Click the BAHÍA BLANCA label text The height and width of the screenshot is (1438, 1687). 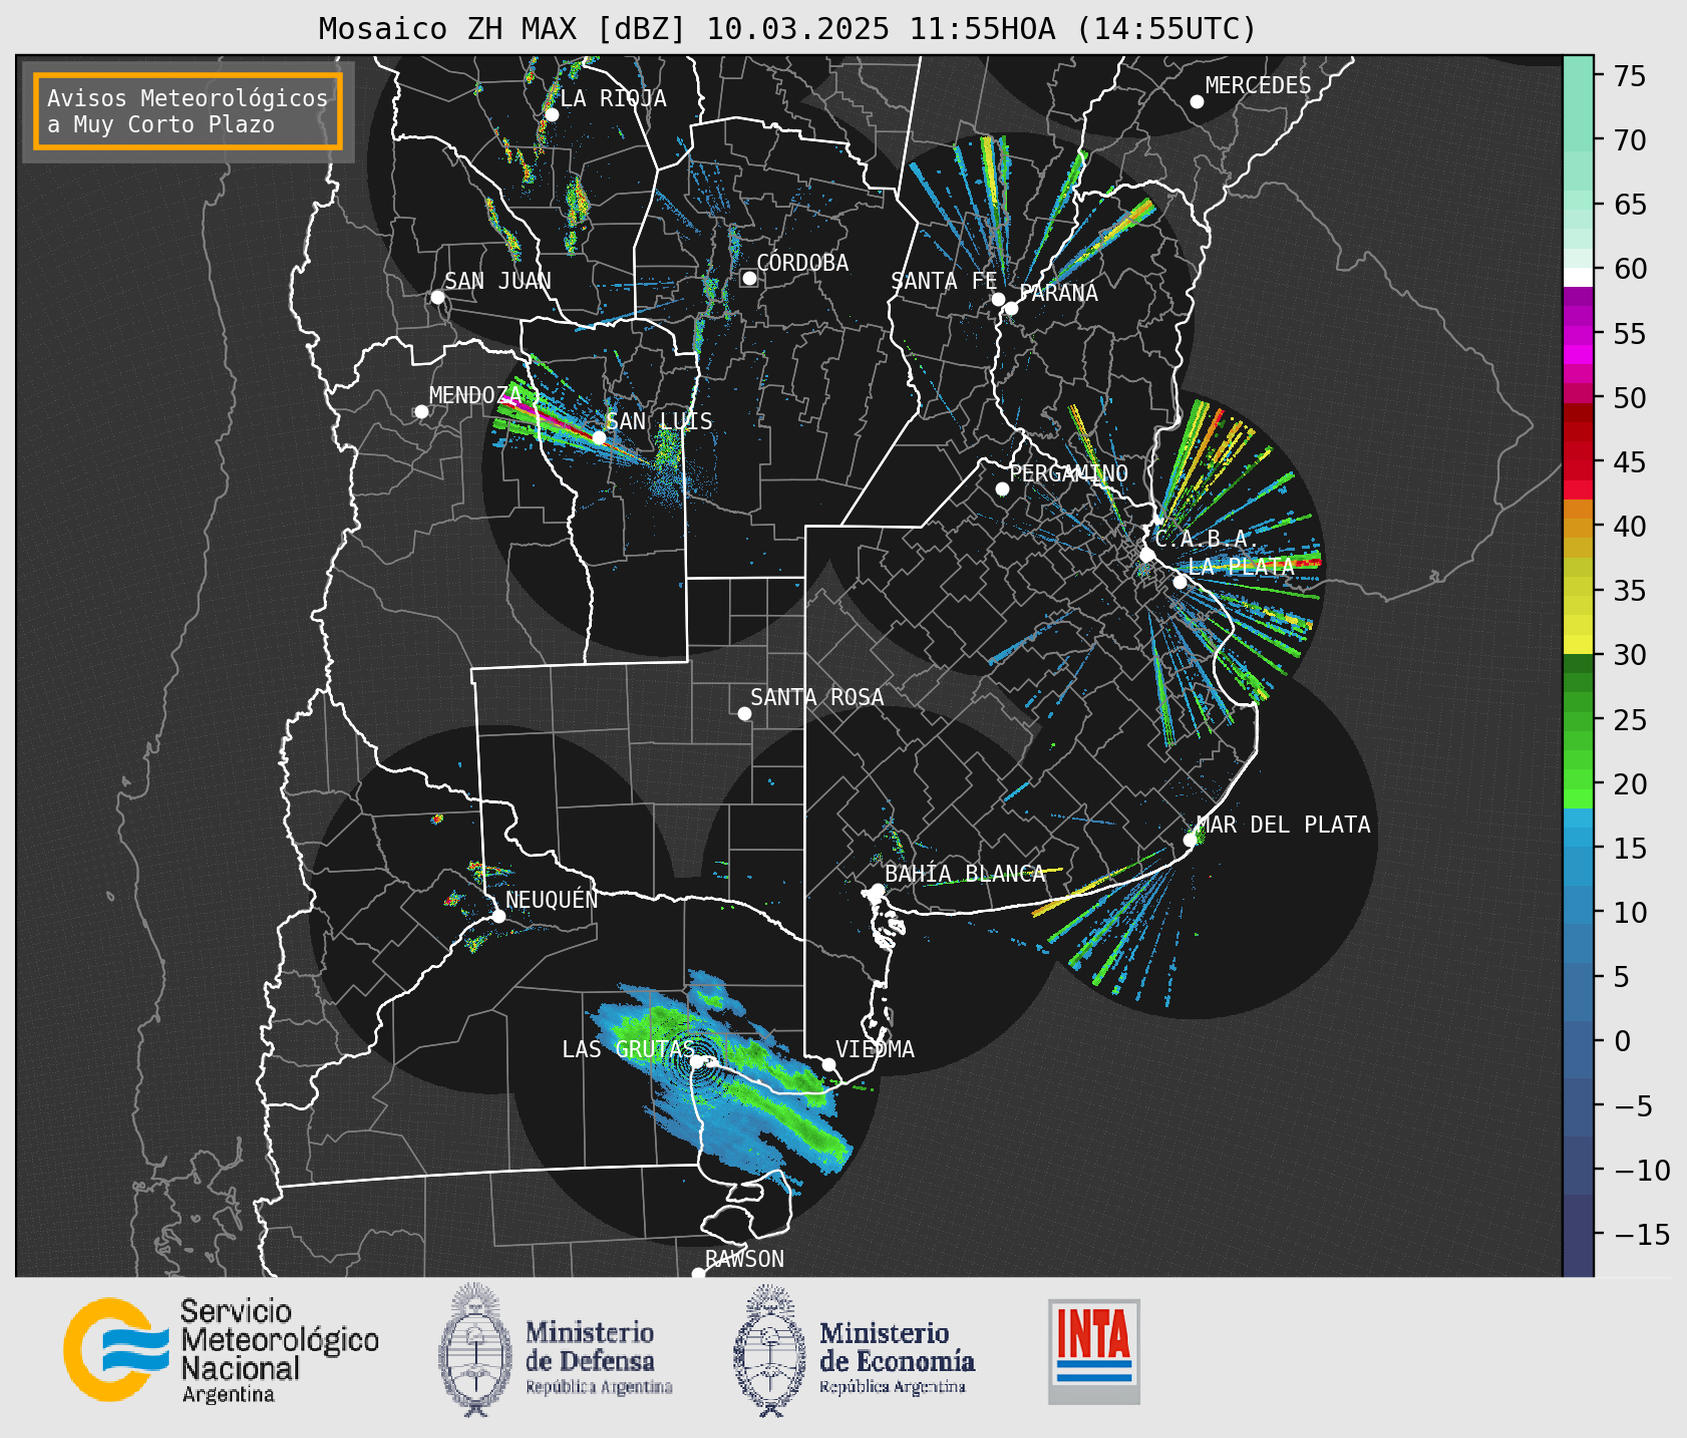965,873
